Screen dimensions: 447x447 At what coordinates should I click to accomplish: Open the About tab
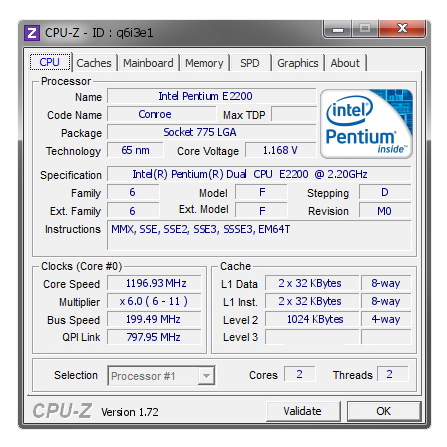click(x=345, y=63)
